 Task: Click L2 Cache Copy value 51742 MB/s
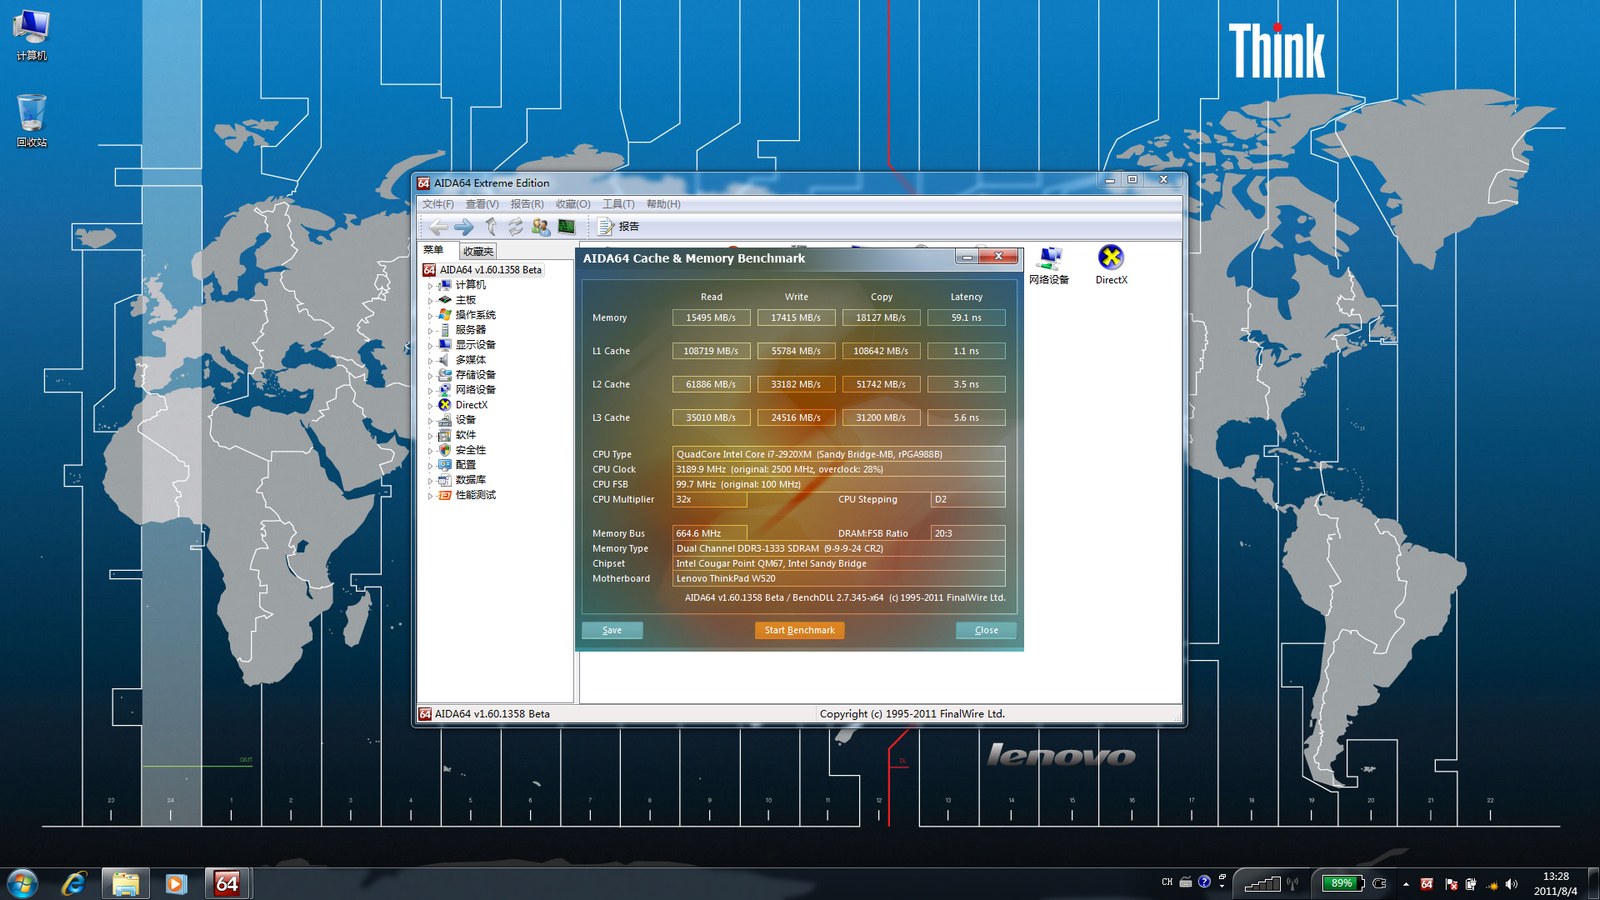pyautogui.click(x=881, y=384)
